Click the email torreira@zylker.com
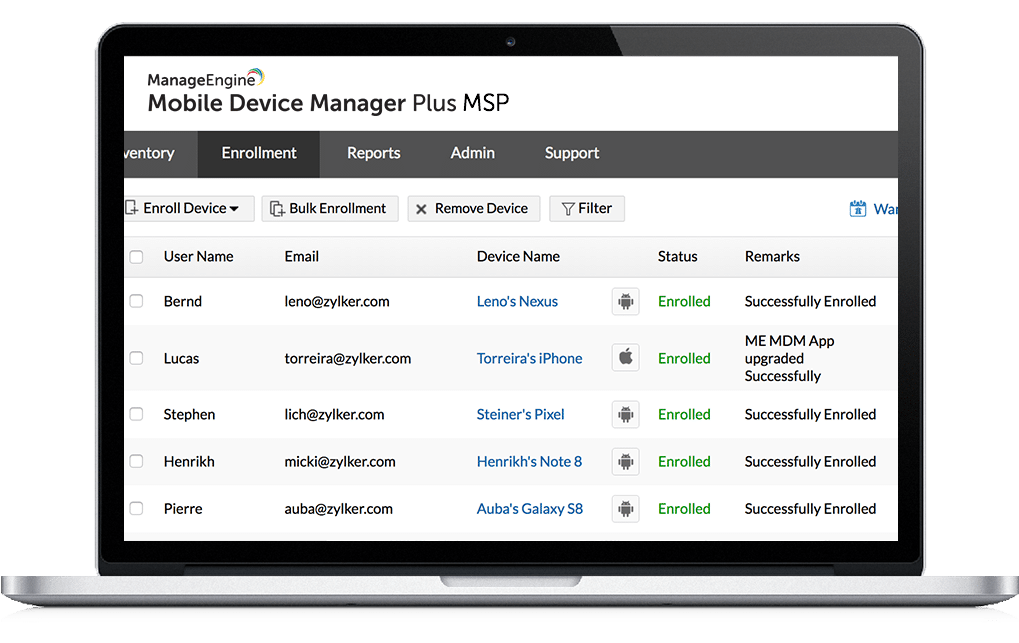Viewport: 1019px width, 643px height. 348,359
